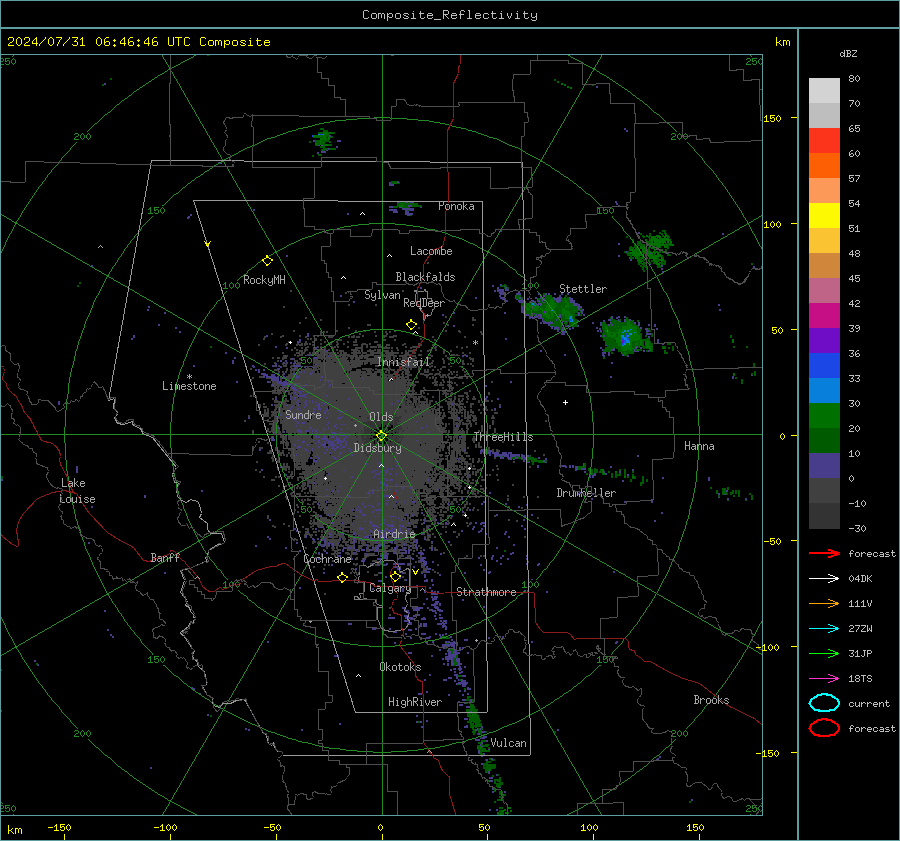Viewport: 900px width, 841px height.
Task: Click the light gray 80 dBZ legend swatch
Action: [824, 90]
